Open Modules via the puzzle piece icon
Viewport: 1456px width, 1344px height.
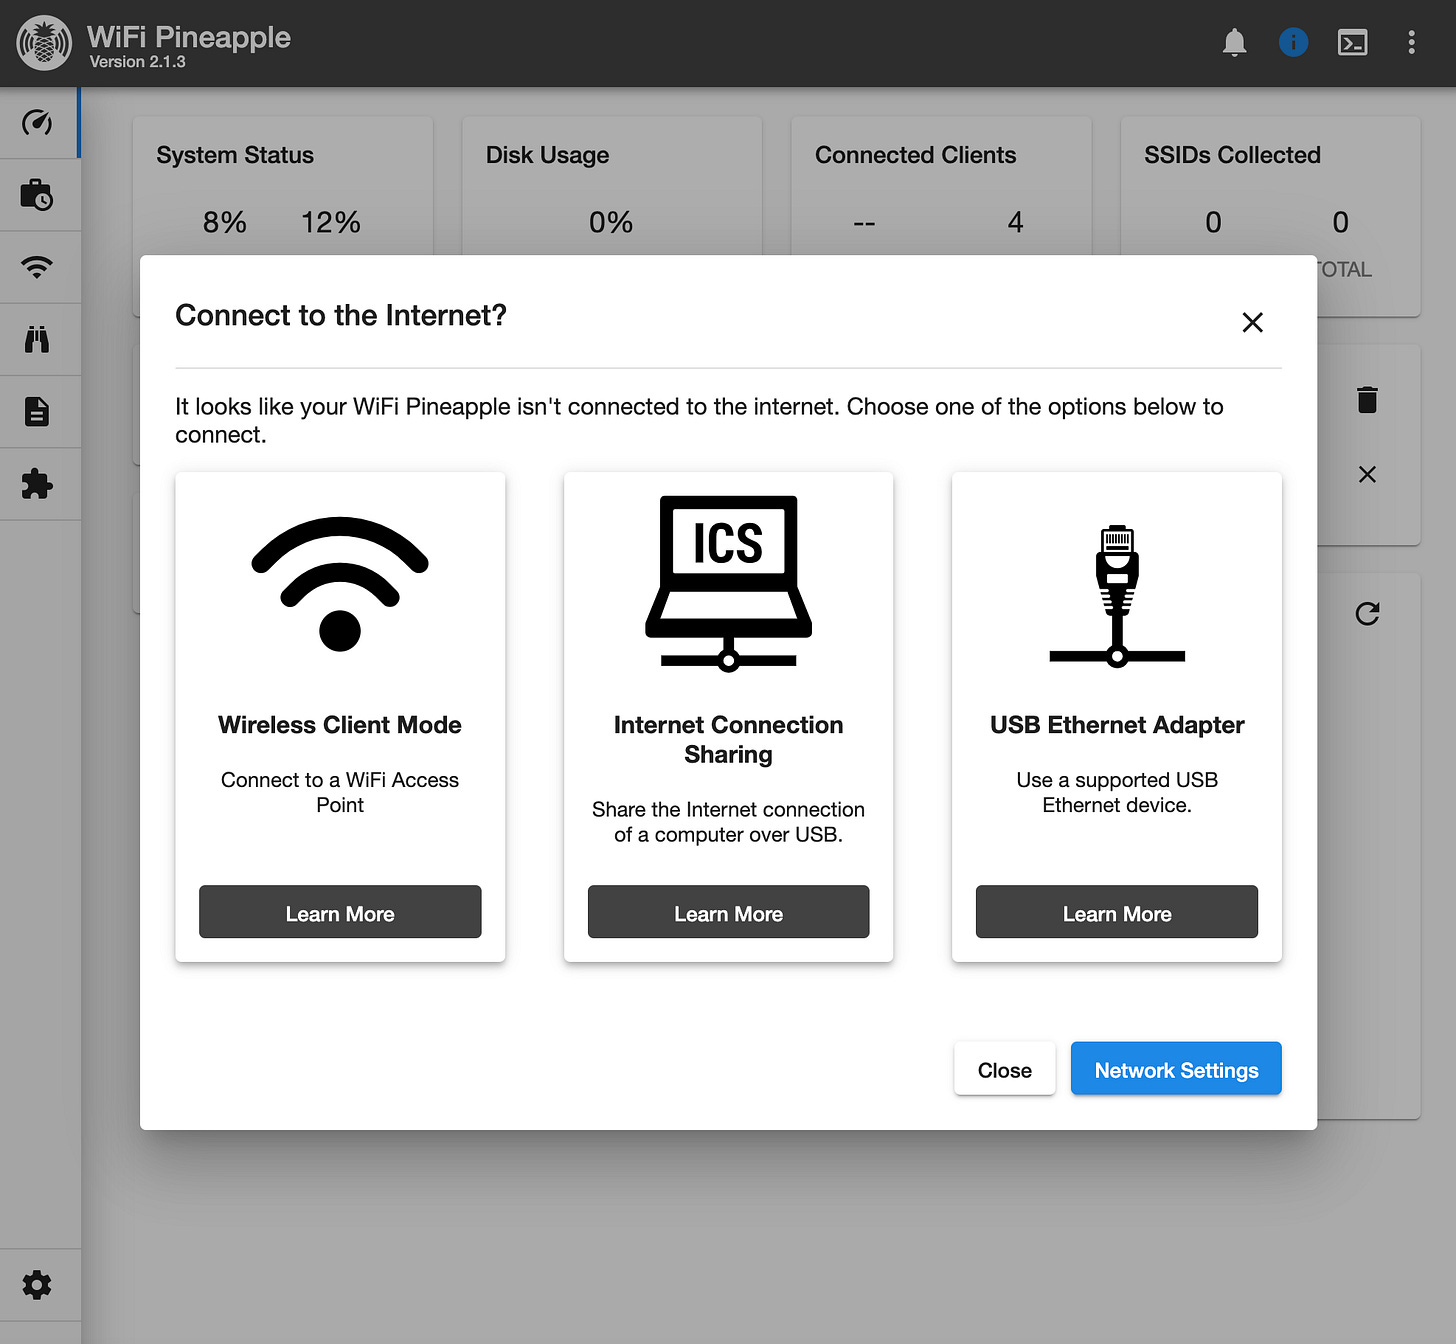coord(38,483)
